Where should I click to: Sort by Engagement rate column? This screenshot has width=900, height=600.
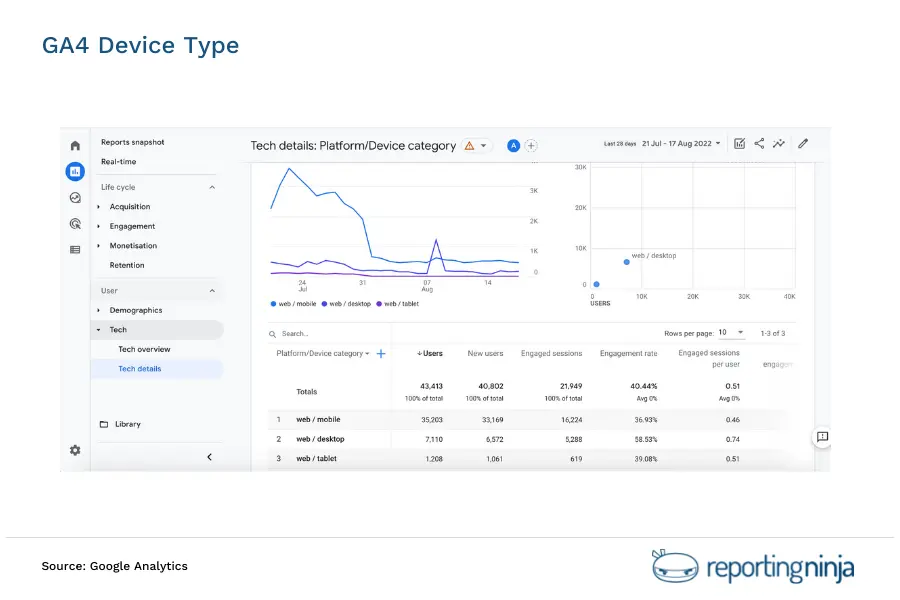(629, 354)
